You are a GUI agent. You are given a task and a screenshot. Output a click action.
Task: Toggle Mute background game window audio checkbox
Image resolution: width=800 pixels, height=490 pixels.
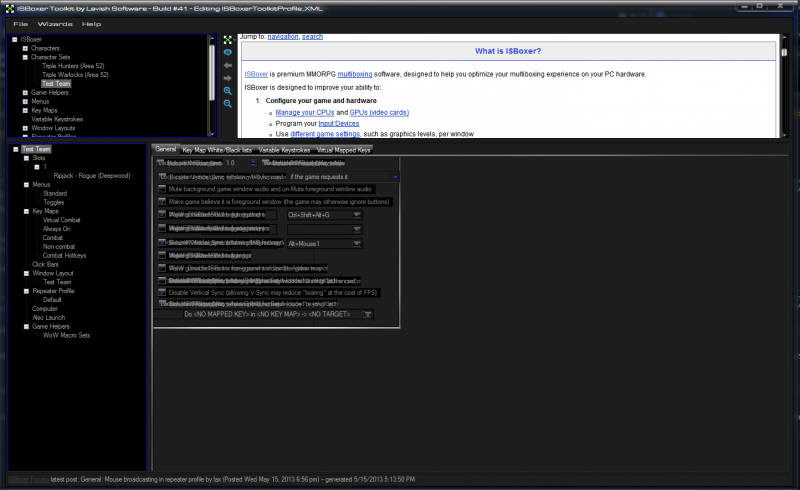162,189
